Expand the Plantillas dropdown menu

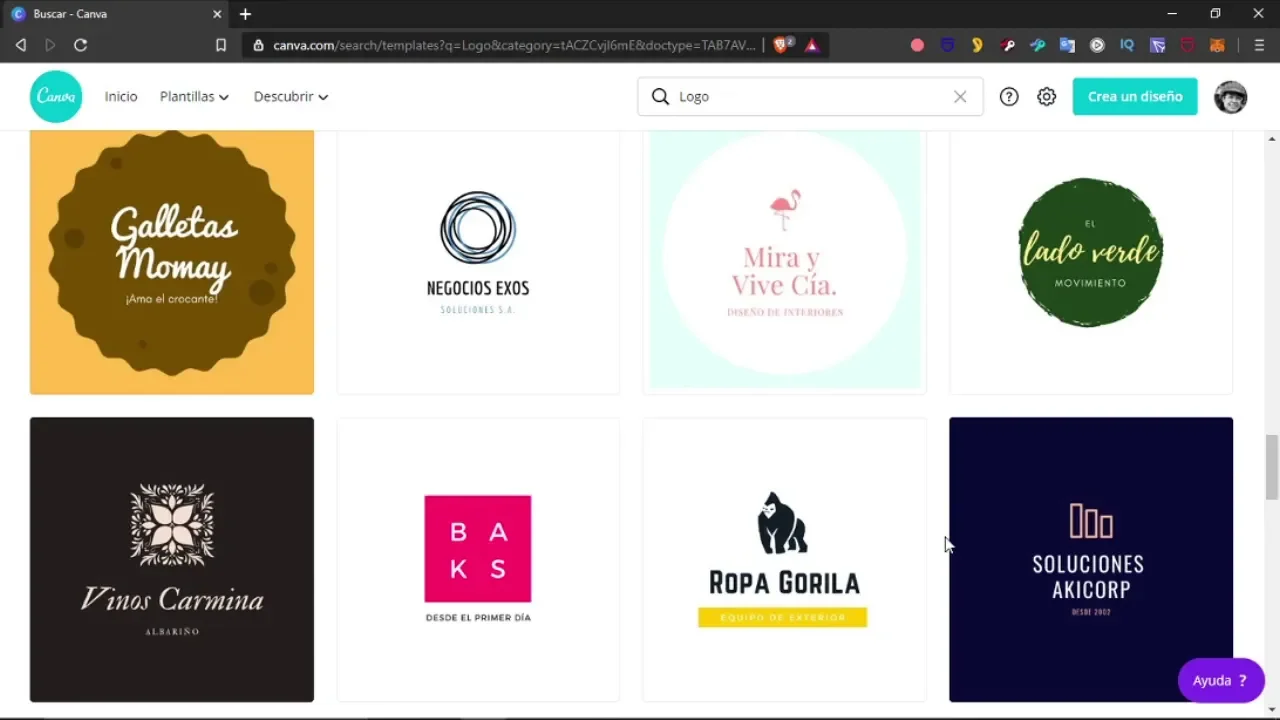(194, 97)
